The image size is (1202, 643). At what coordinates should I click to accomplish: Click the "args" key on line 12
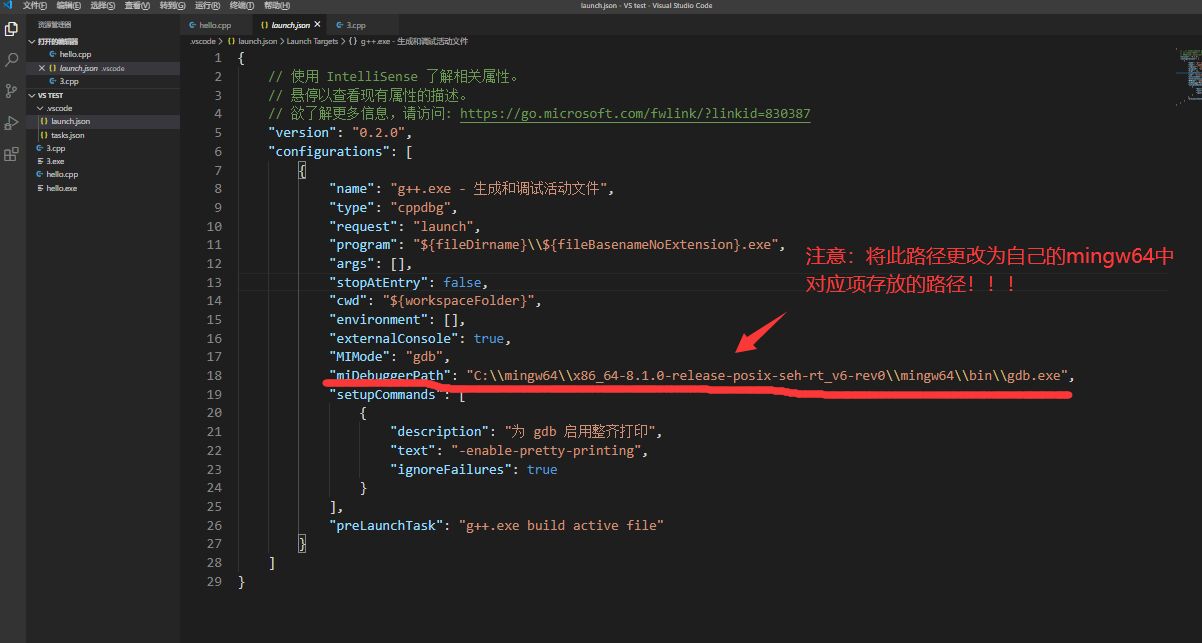pyautogui.click(x=351, y=264)
